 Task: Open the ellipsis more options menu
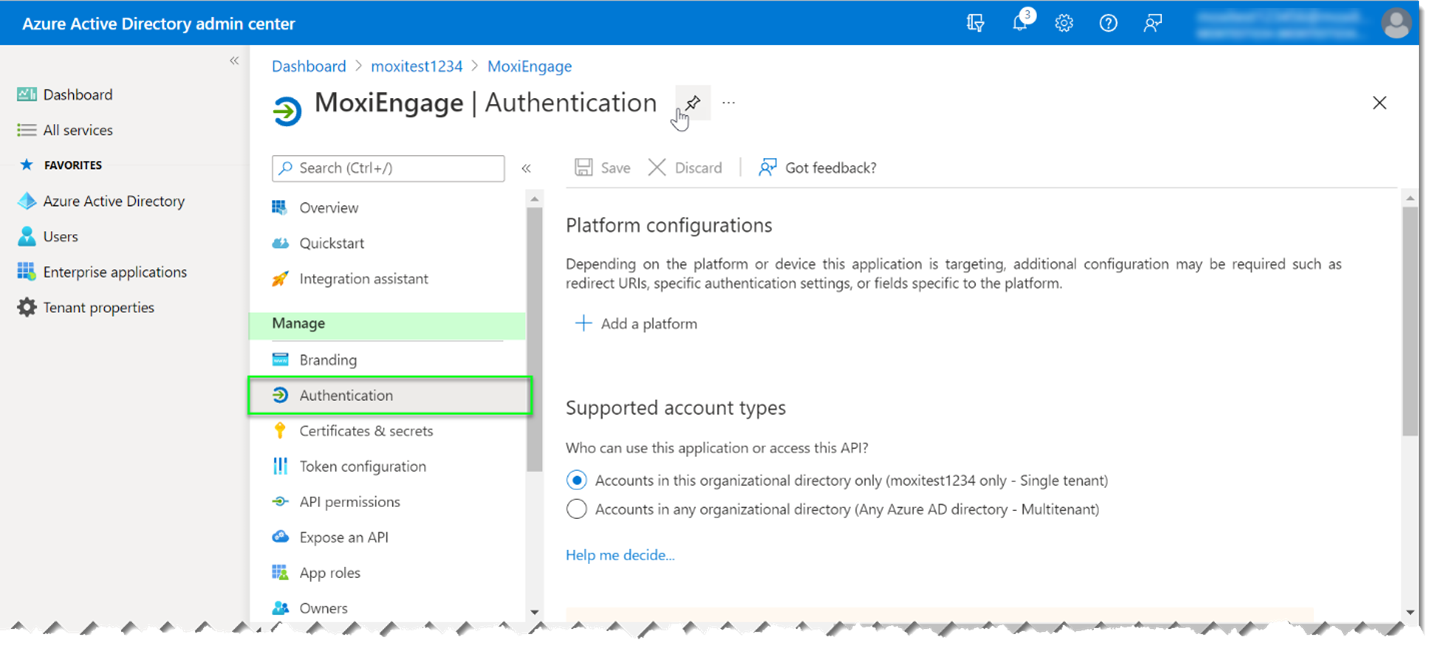[729, 103]
